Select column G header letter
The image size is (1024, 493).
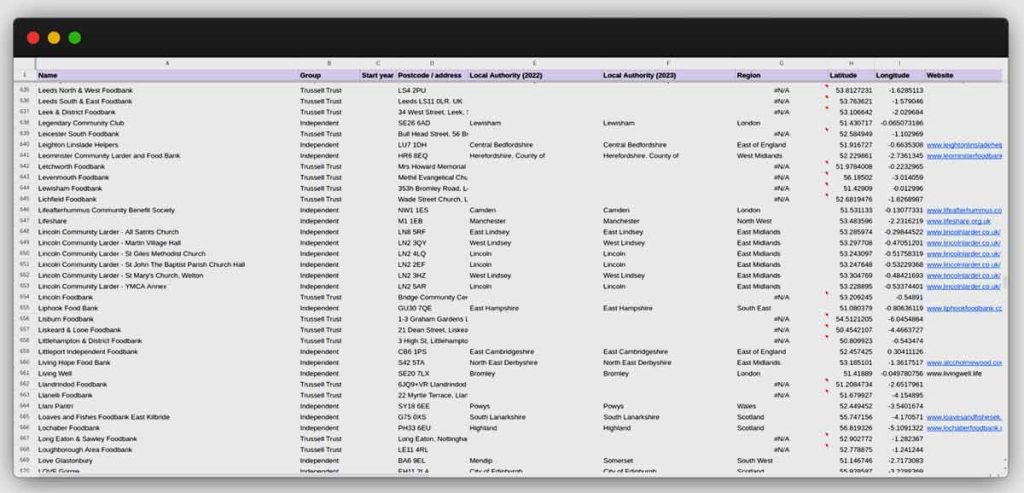tap(781, 63)
